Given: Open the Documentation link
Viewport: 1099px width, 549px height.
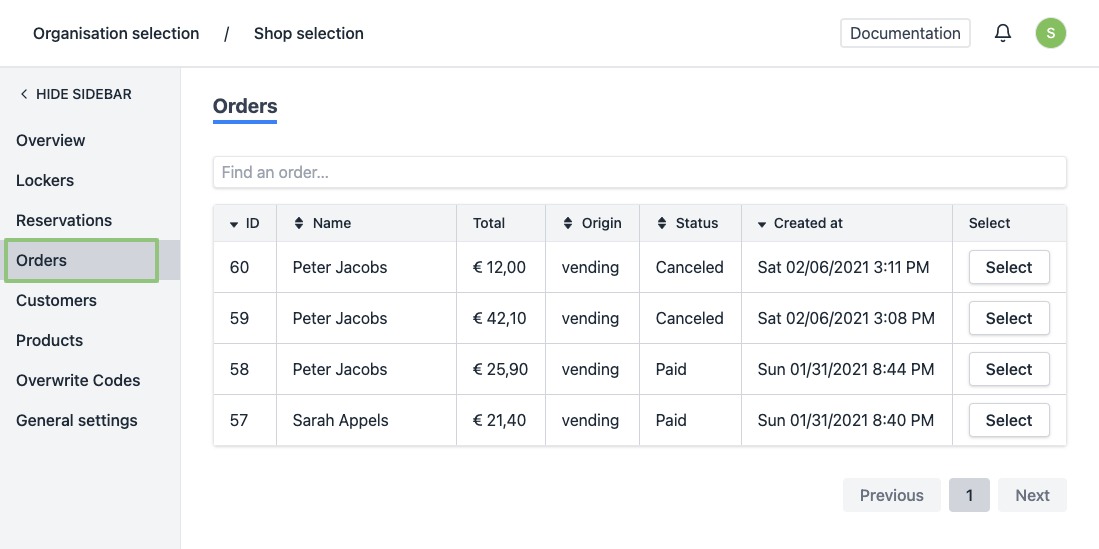Looking at the screenshot, I should (905, 33).
